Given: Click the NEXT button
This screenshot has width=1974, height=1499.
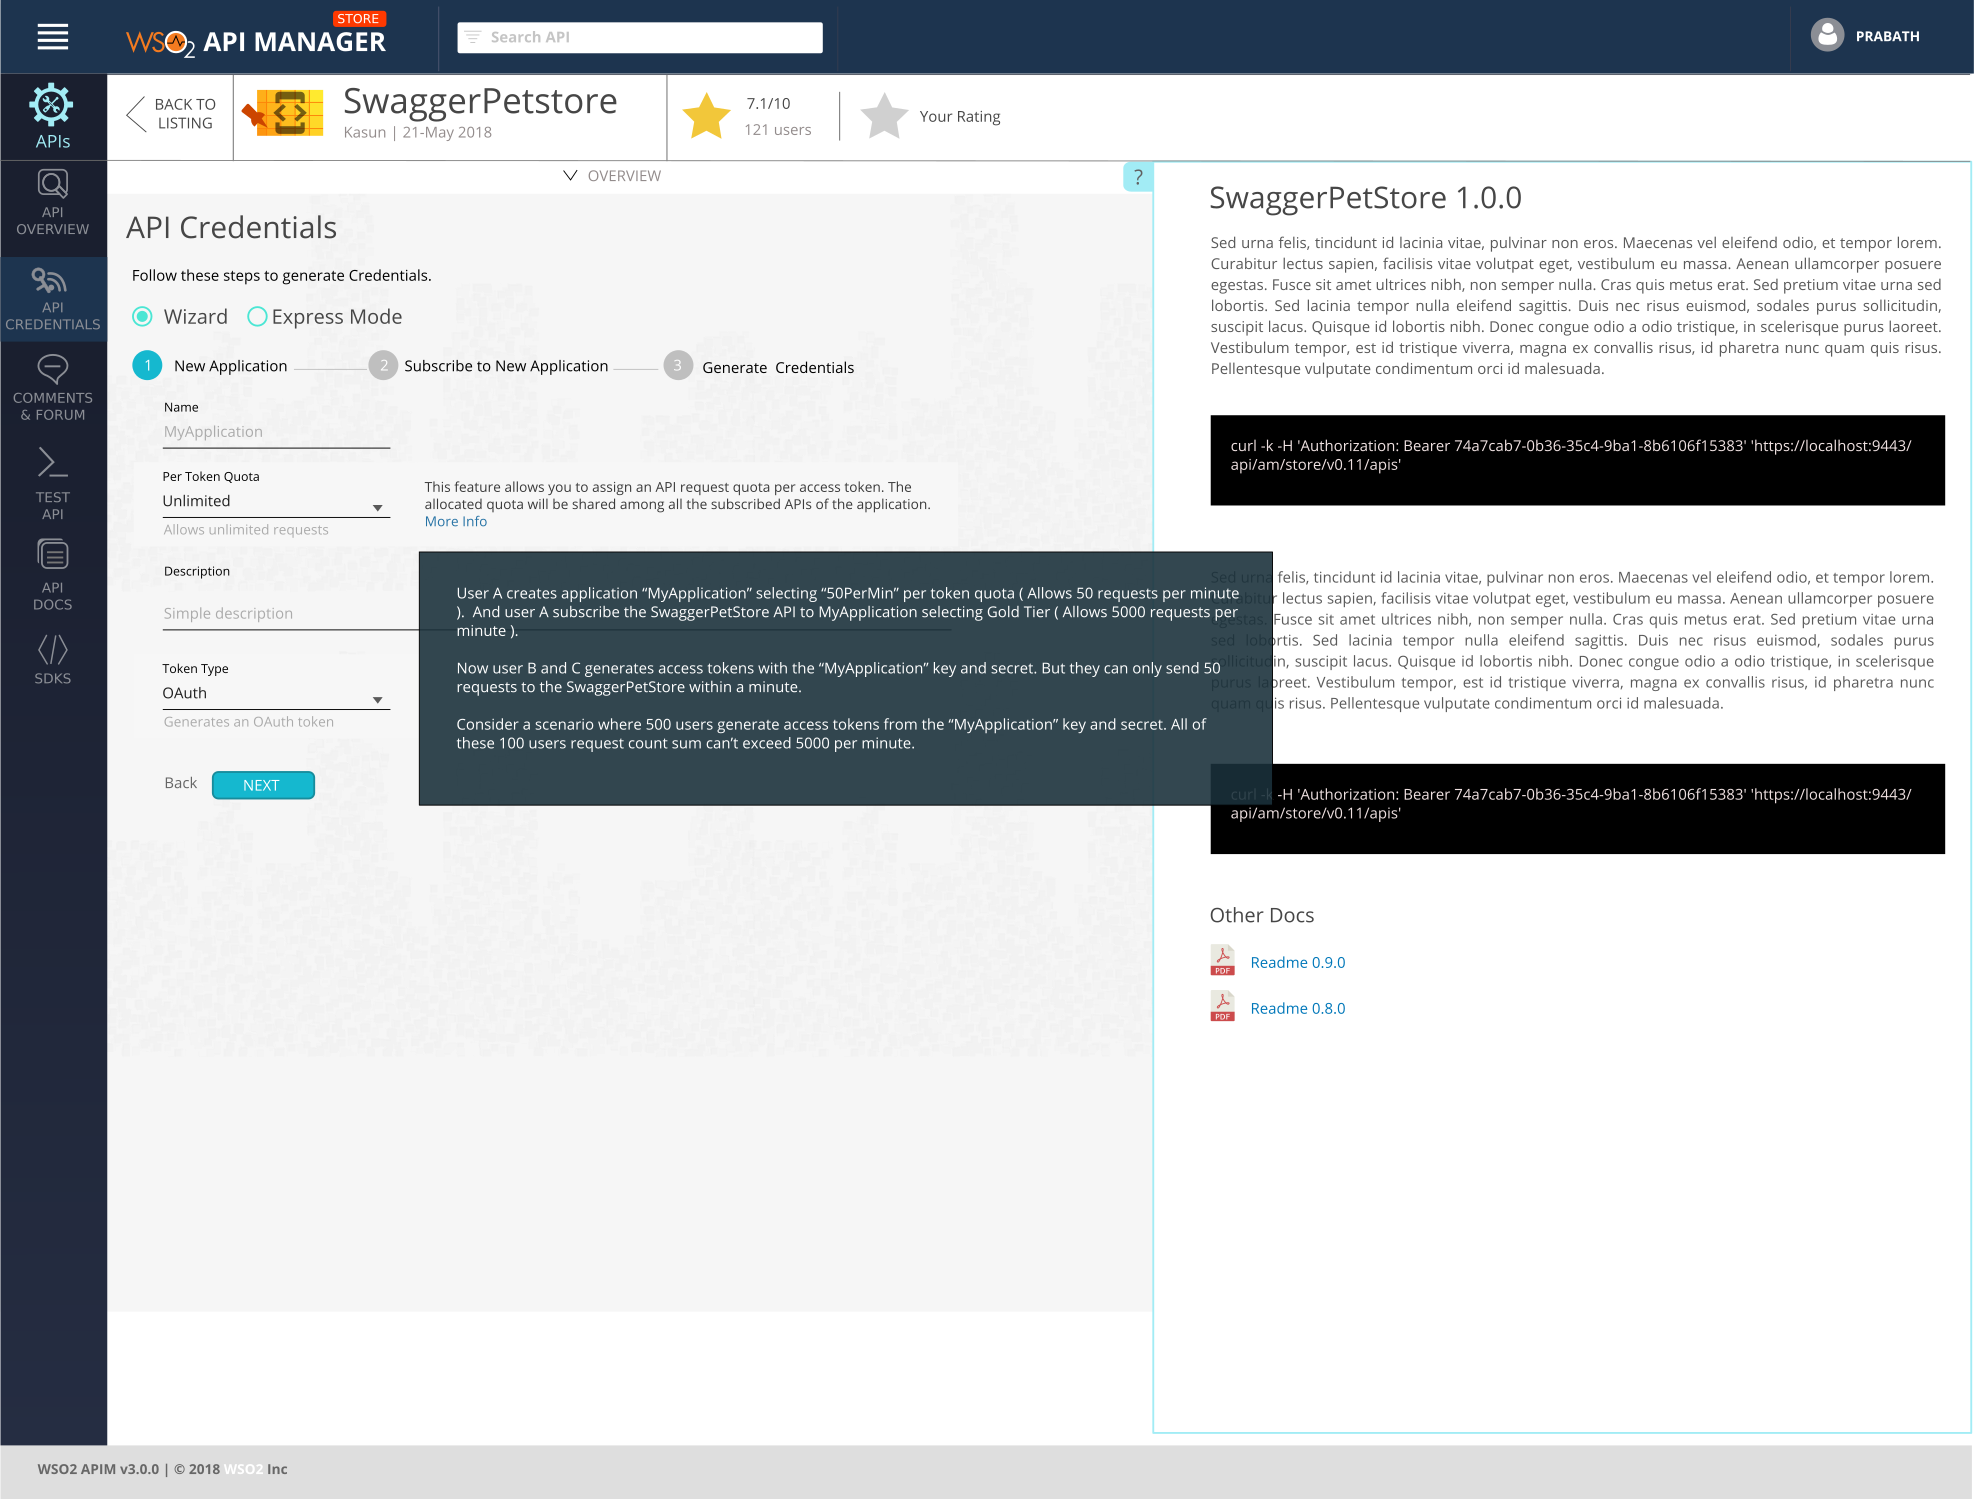Looking at the screenshot, I should coord(263,786).
